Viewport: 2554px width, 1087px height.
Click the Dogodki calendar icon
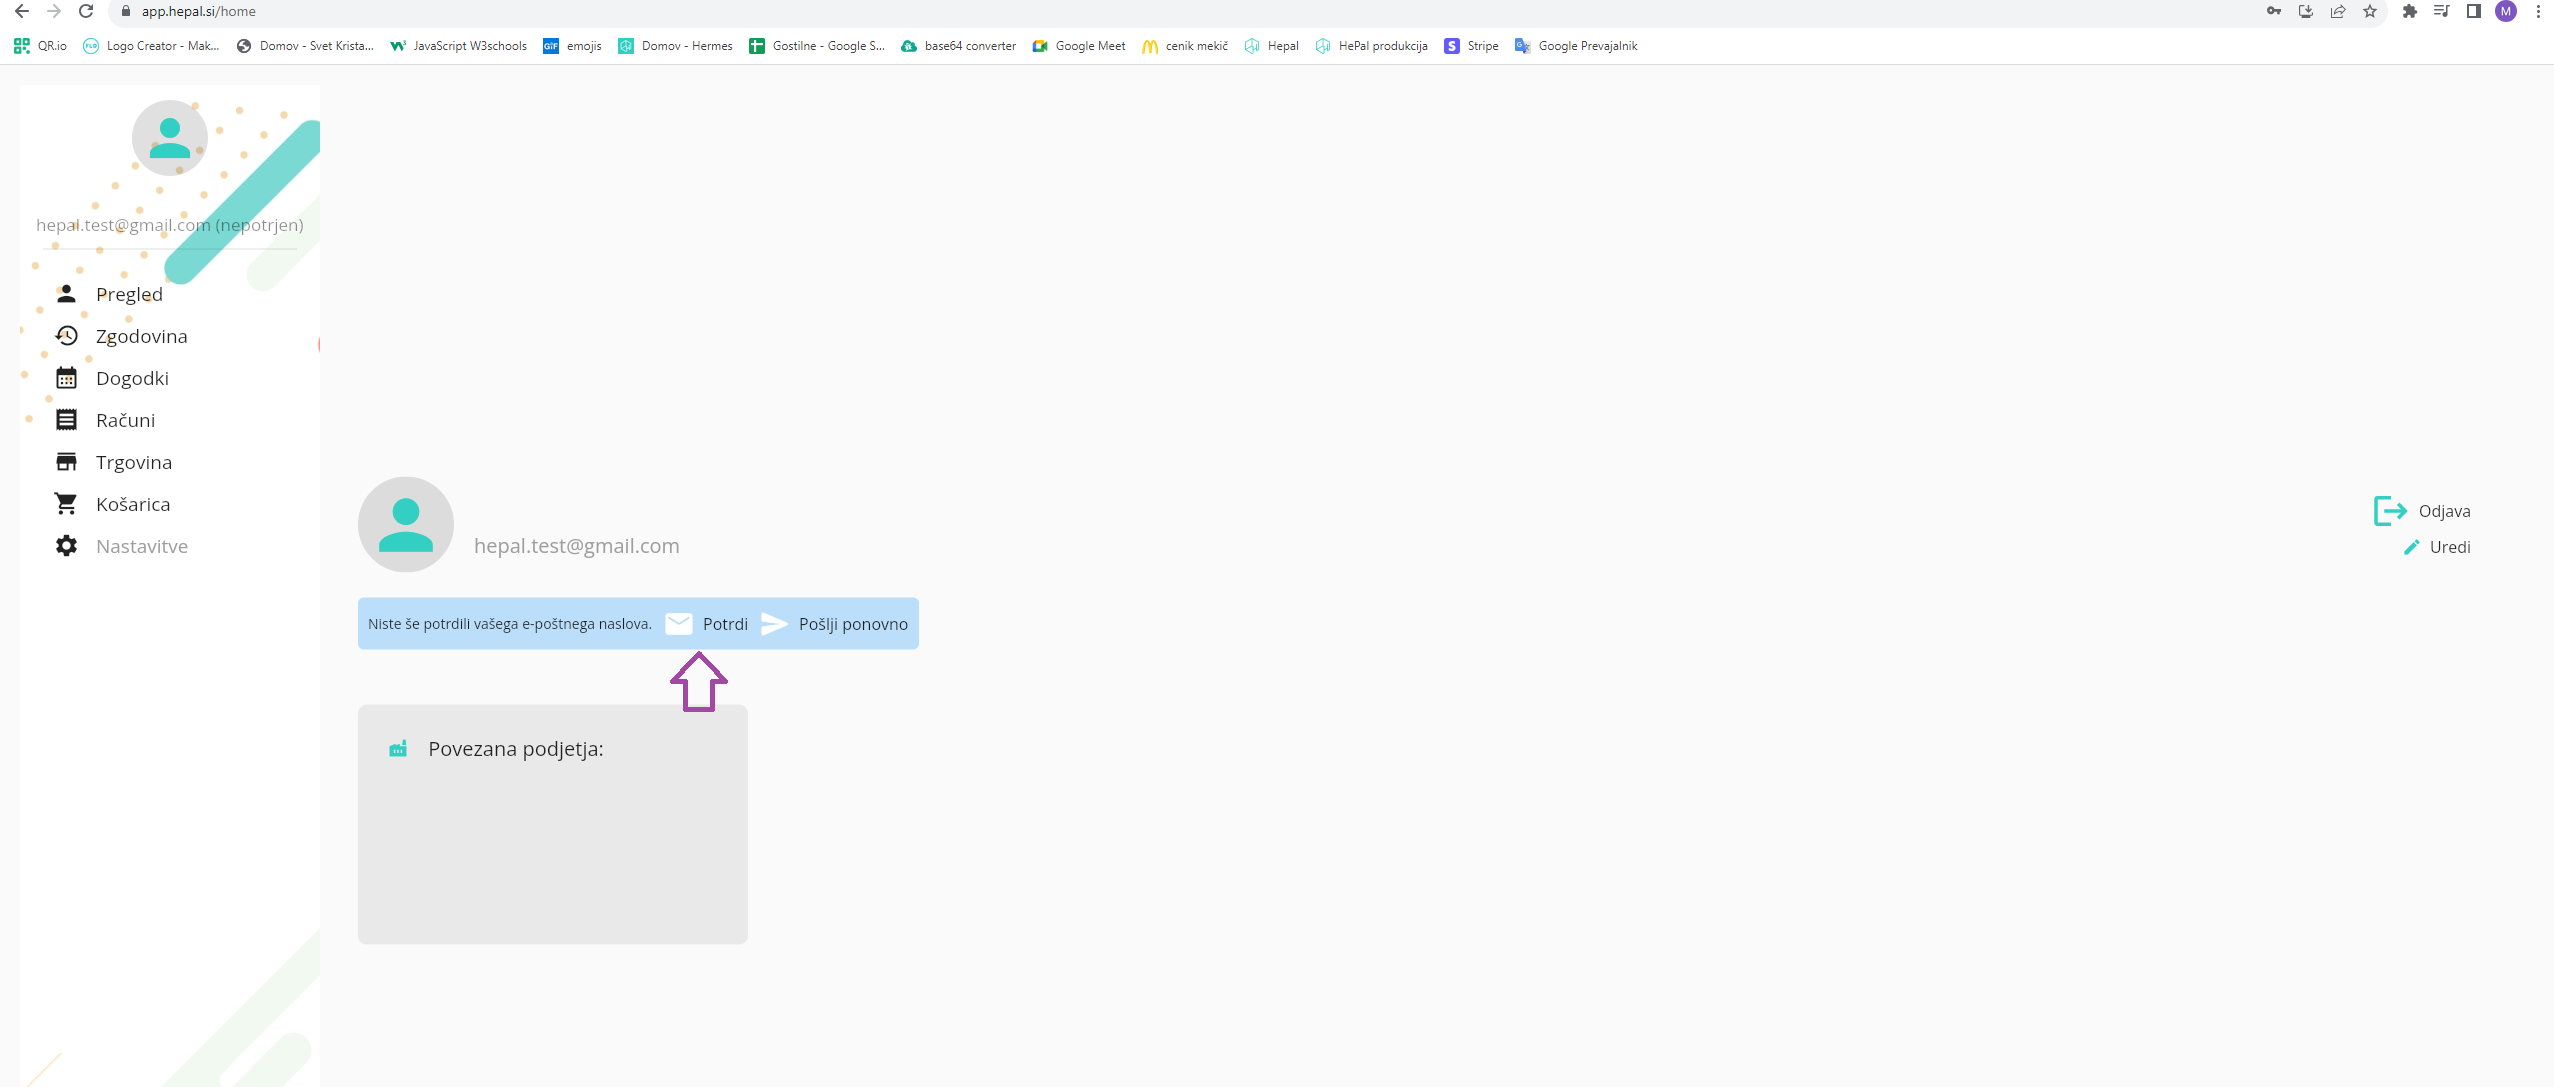[x=66, y=378]
